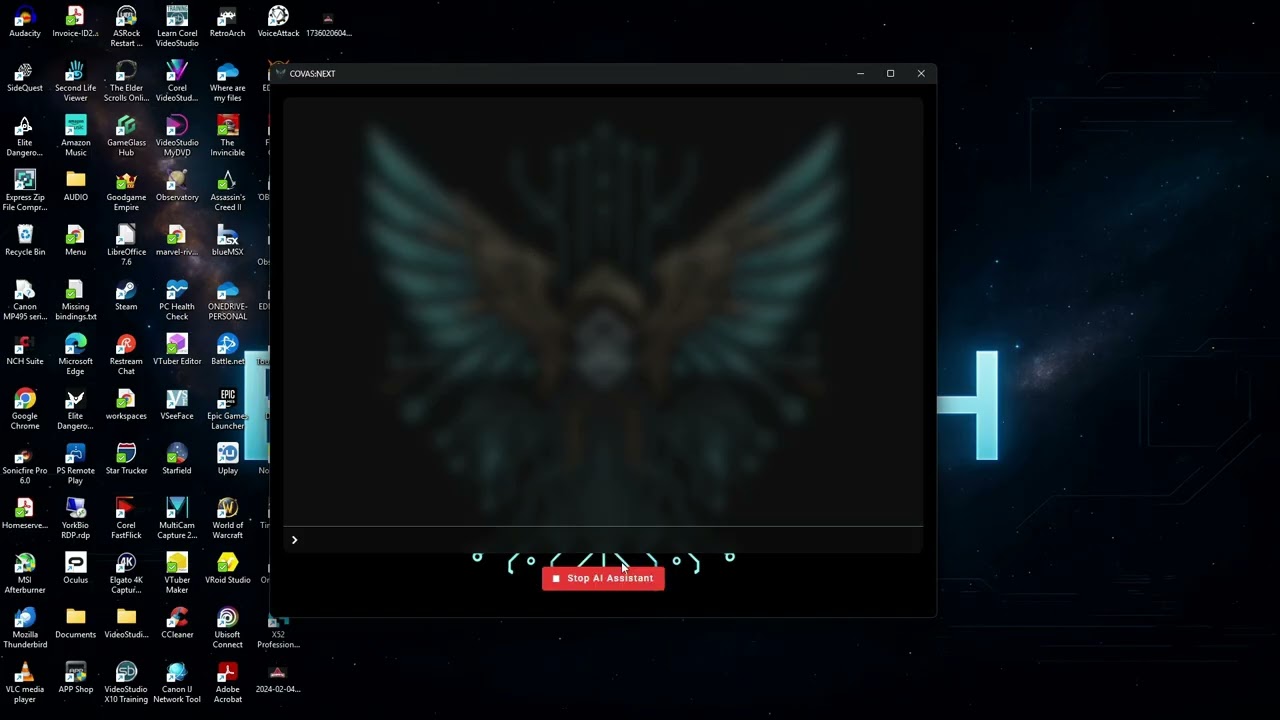The height and width of the screenshot is (720, 1280).
Task: Select the Steam desktop shortcut
Action: pyautogui.click(x=126, y=295)
